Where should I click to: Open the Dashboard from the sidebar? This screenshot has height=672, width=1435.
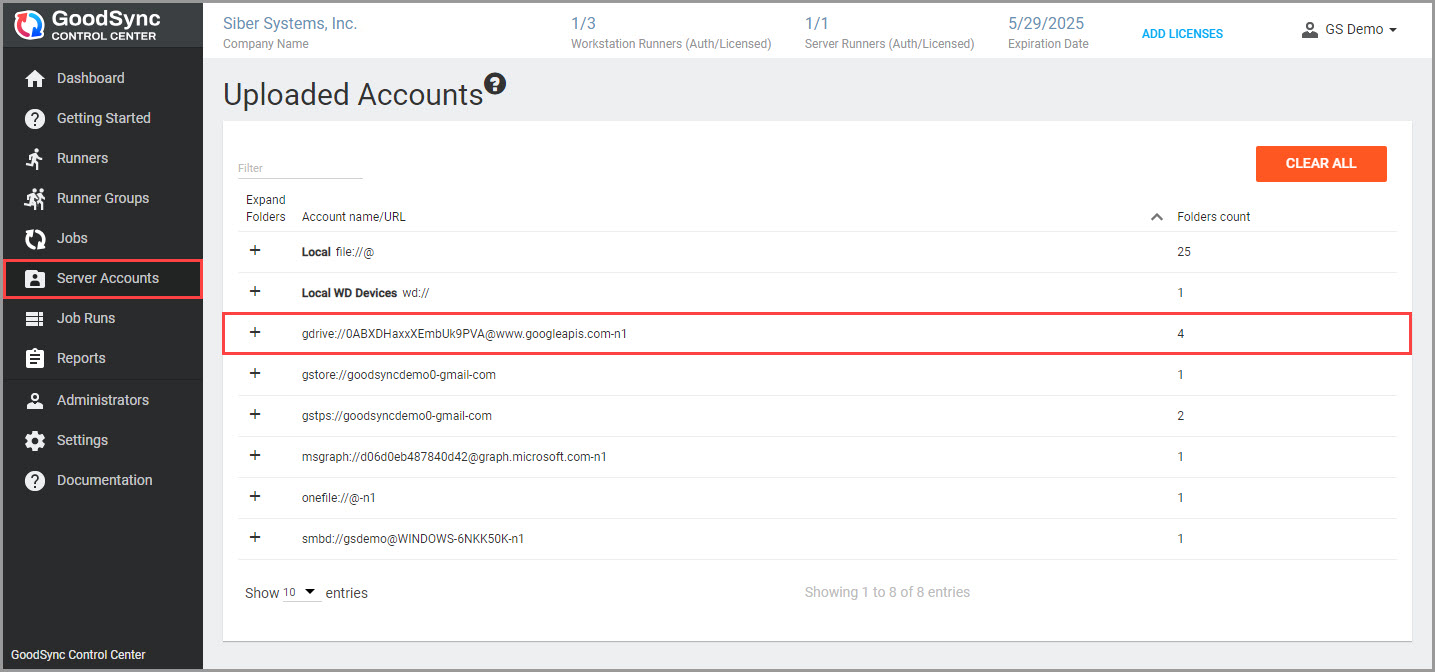[89, 78]
